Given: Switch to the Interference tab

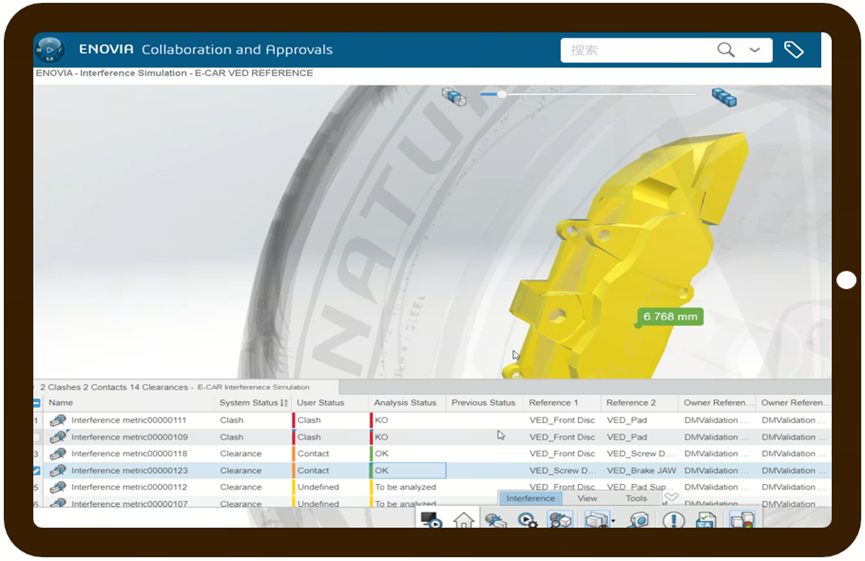Looking at the screenshot, I should [x=531, y=498].
